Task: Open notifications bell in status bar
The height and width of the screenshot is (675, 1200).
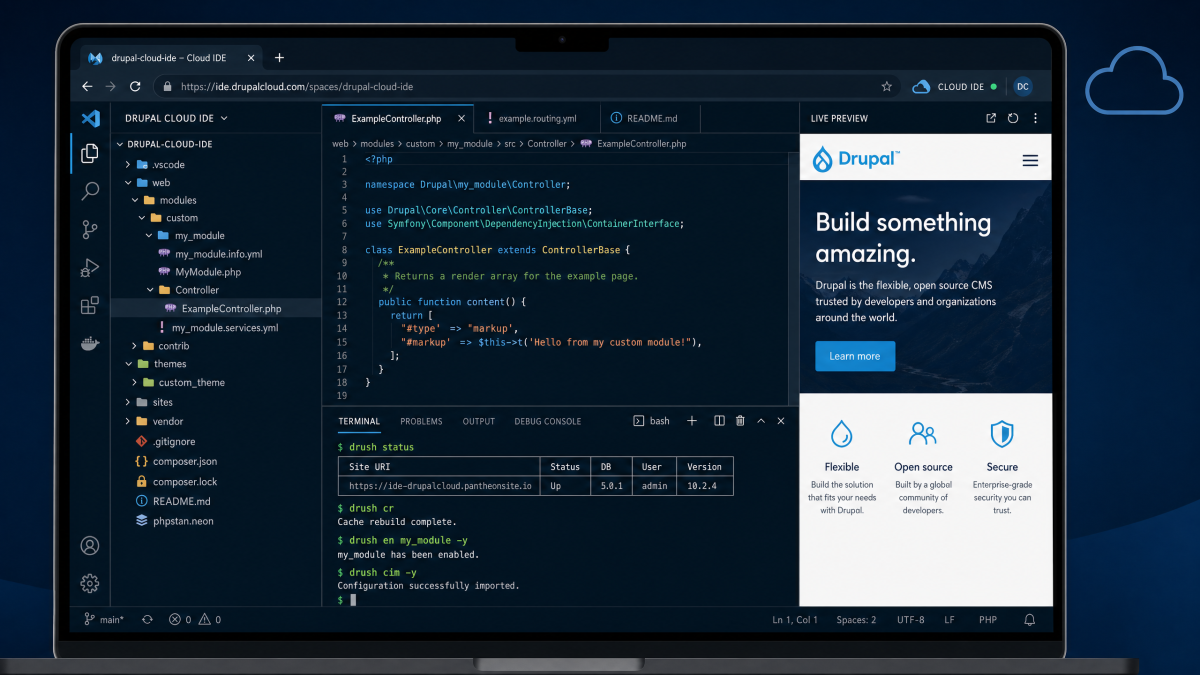Action: (1030, 620)
